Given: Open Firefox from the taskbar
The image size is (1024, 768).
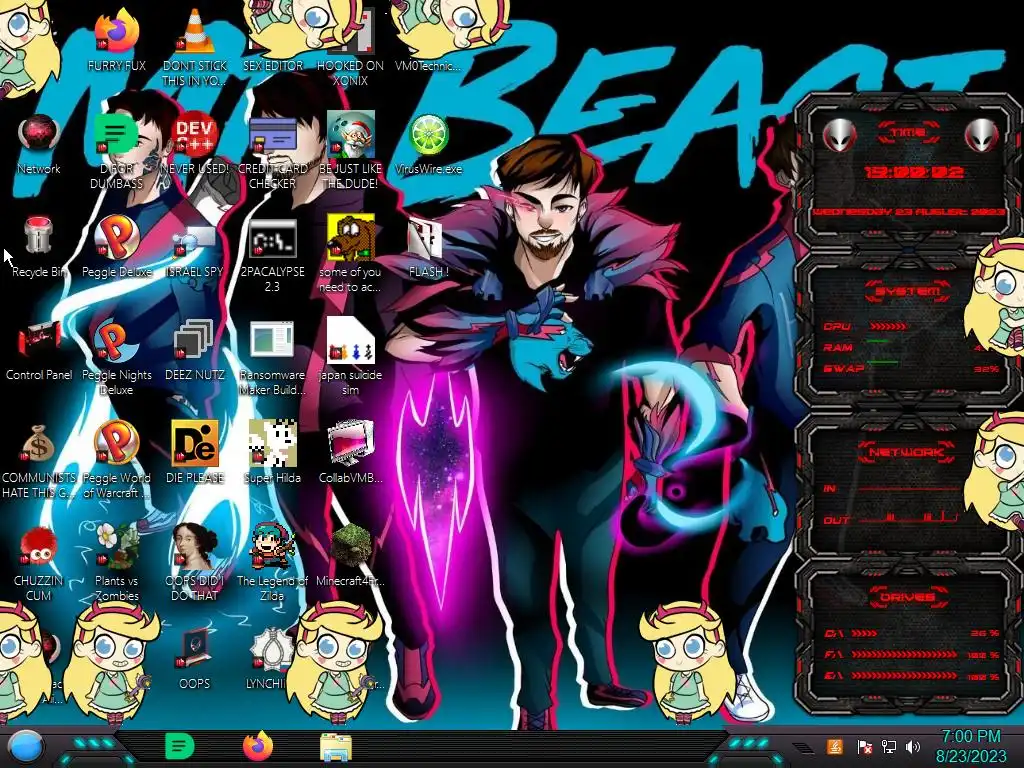Looking at the screenshot, I should coord(258,746).
